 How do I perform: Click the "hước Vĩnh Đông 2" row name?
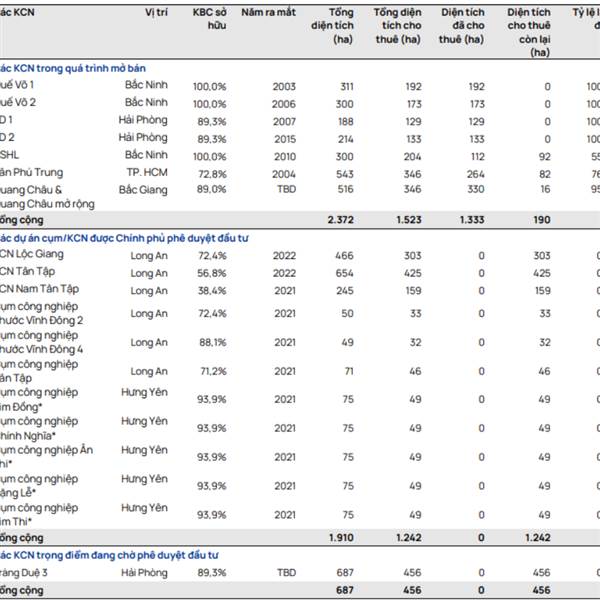pyautogui.click(x=41, y=320)
